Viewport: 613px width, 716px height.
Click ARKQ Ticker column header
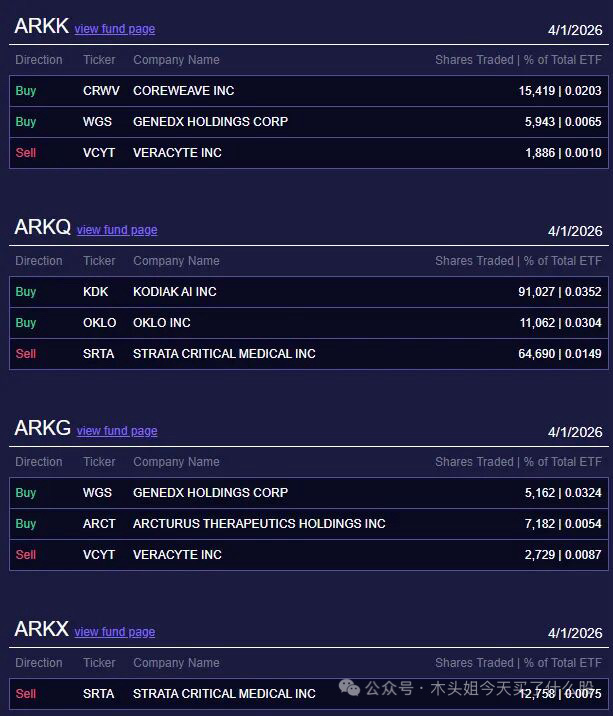[x=99, y=261]
